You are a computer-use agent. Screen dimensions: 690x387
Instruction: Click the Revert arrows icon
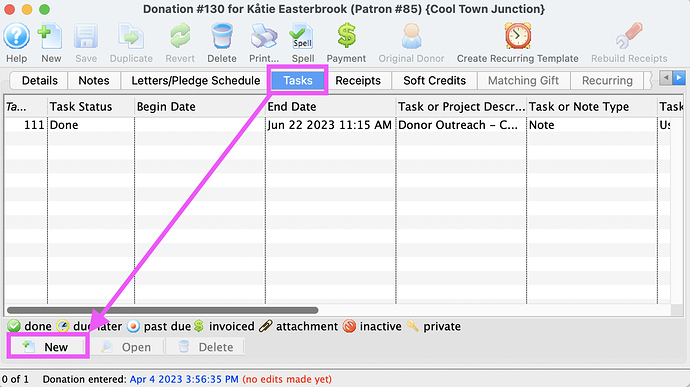pos(180,36)
